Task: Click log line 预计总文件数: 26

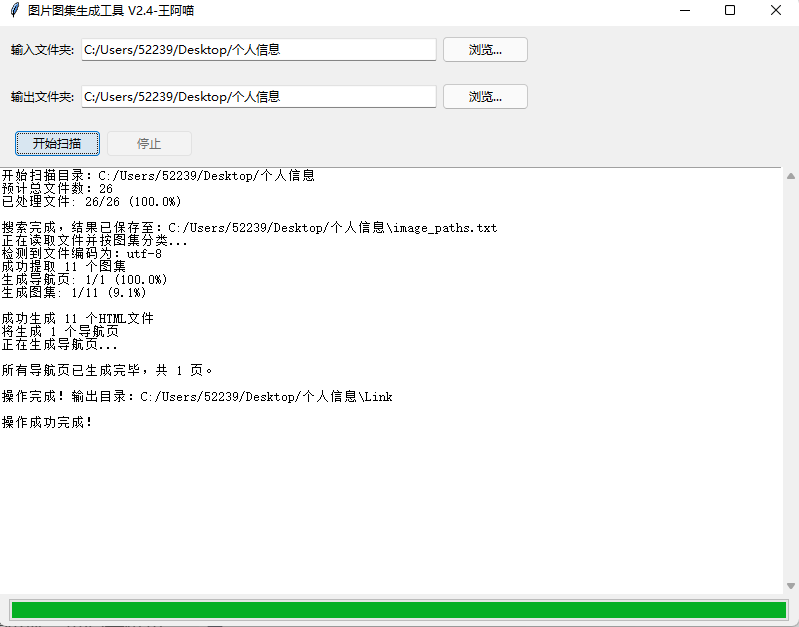Action: (57, 189)
